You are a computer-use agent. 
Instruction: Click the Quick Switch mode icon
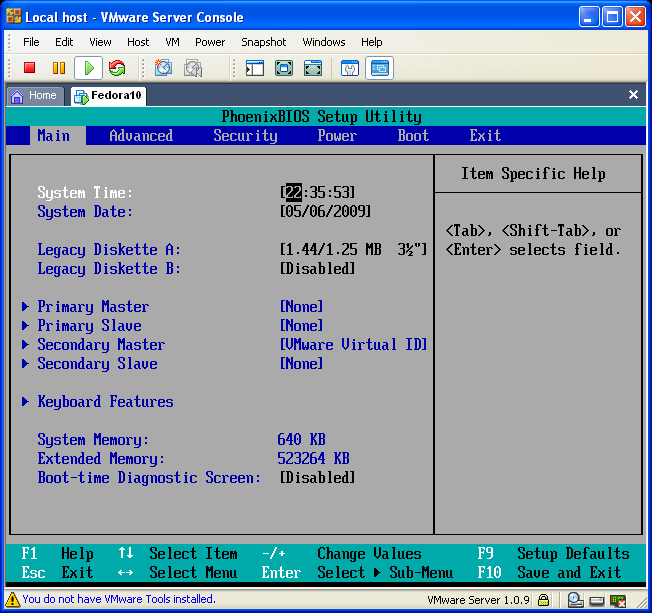313,68
